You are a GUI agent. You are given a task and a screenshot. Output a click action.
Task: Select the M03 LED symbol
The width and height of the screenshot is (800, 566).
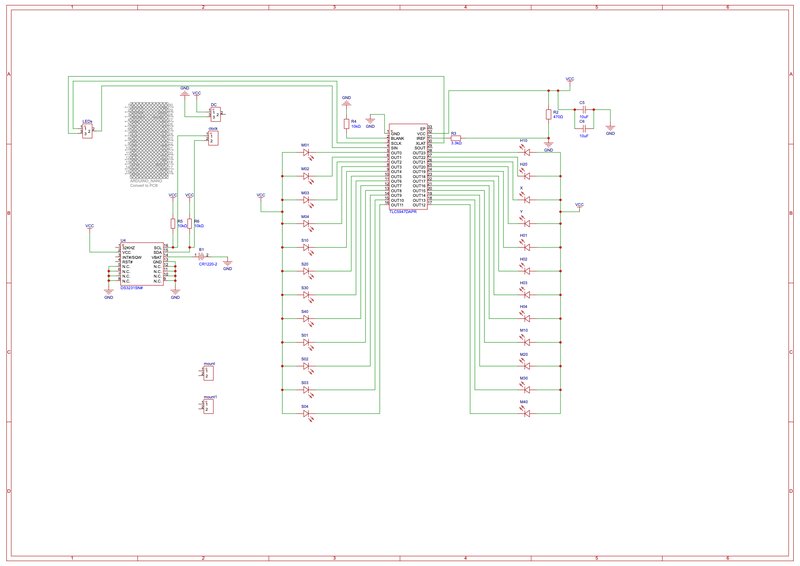tap(307, 201)
